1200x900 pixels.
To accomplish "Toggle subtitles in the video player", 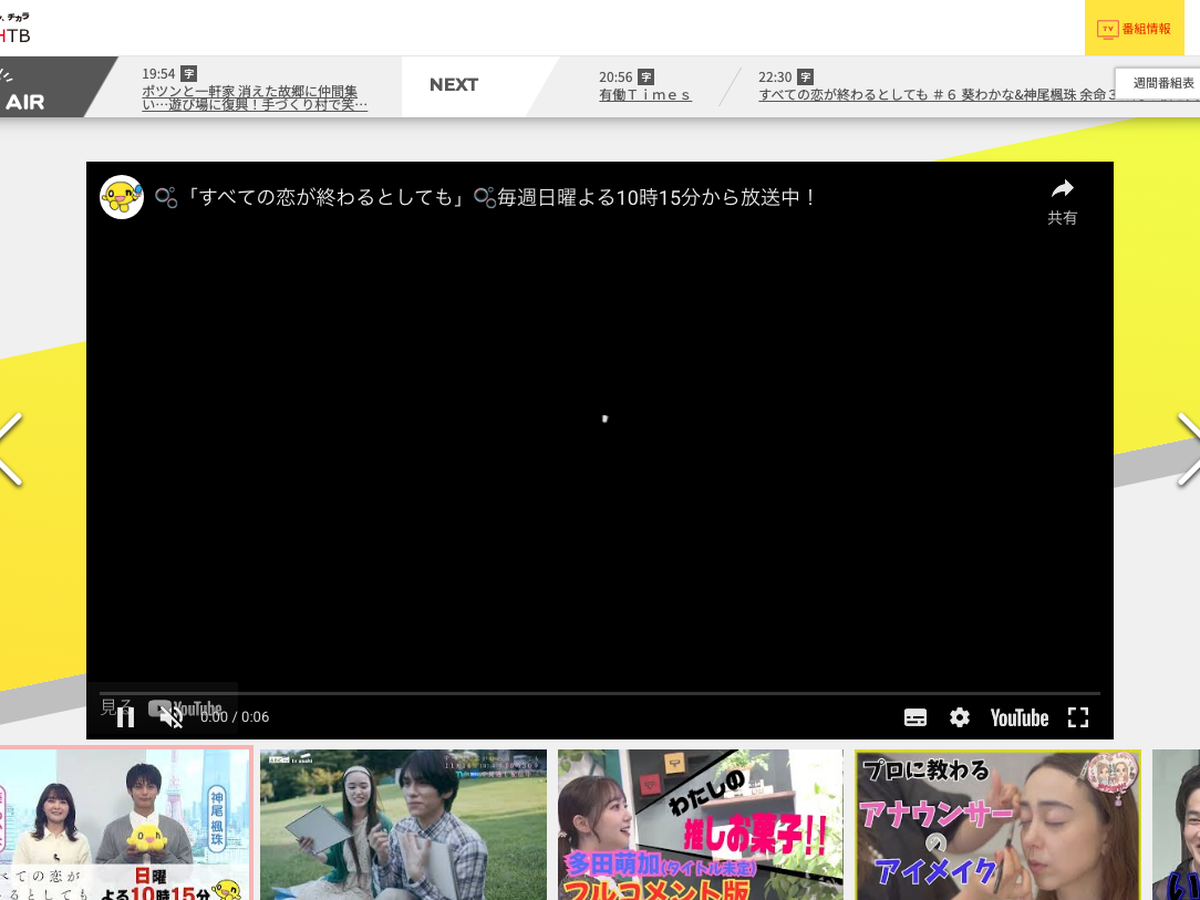I will [x=915, y=717].
